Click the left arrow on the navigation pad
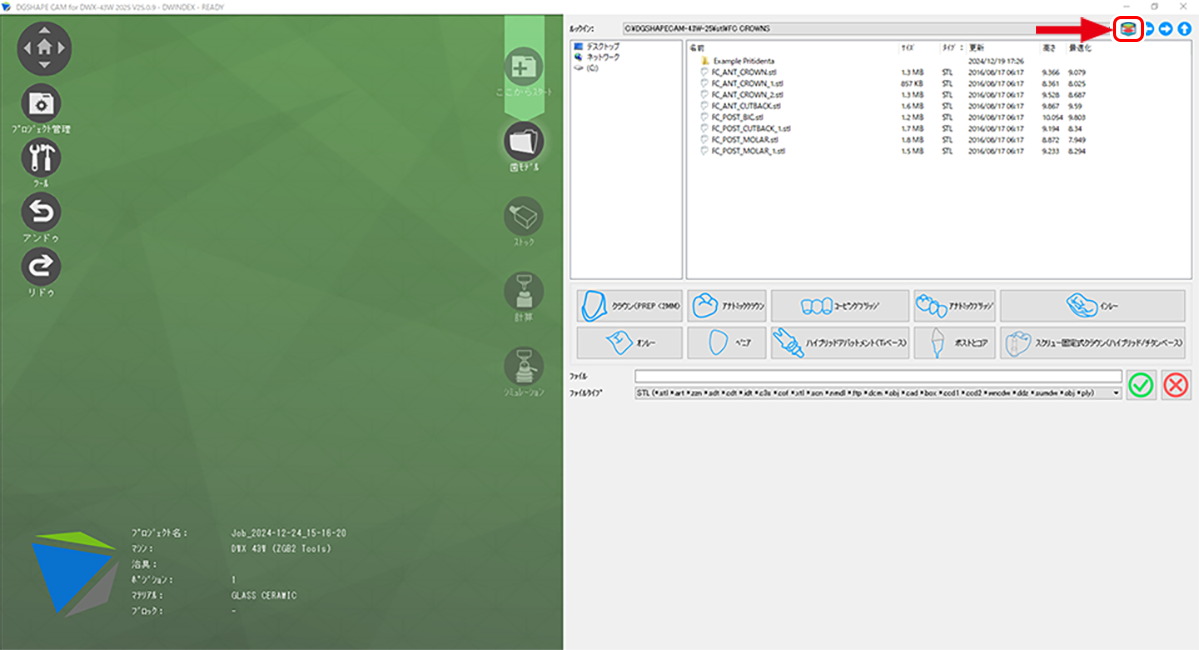The width and height of the screenshot is (1199, 650). coord(27,47)
